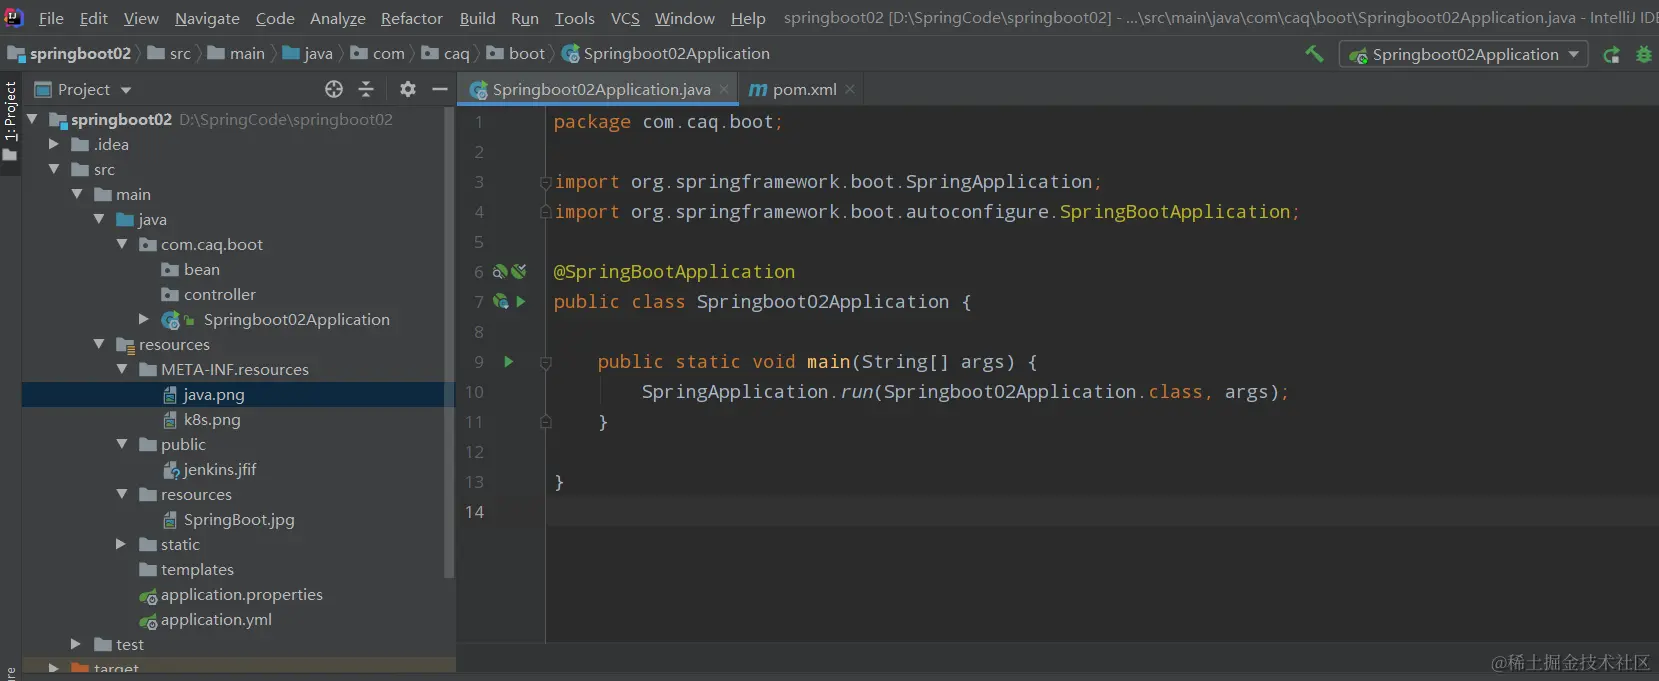This screenshot has height=681, width=1659.
Task: Collapse the META-INF.resources folder
Action: point(122,369)
